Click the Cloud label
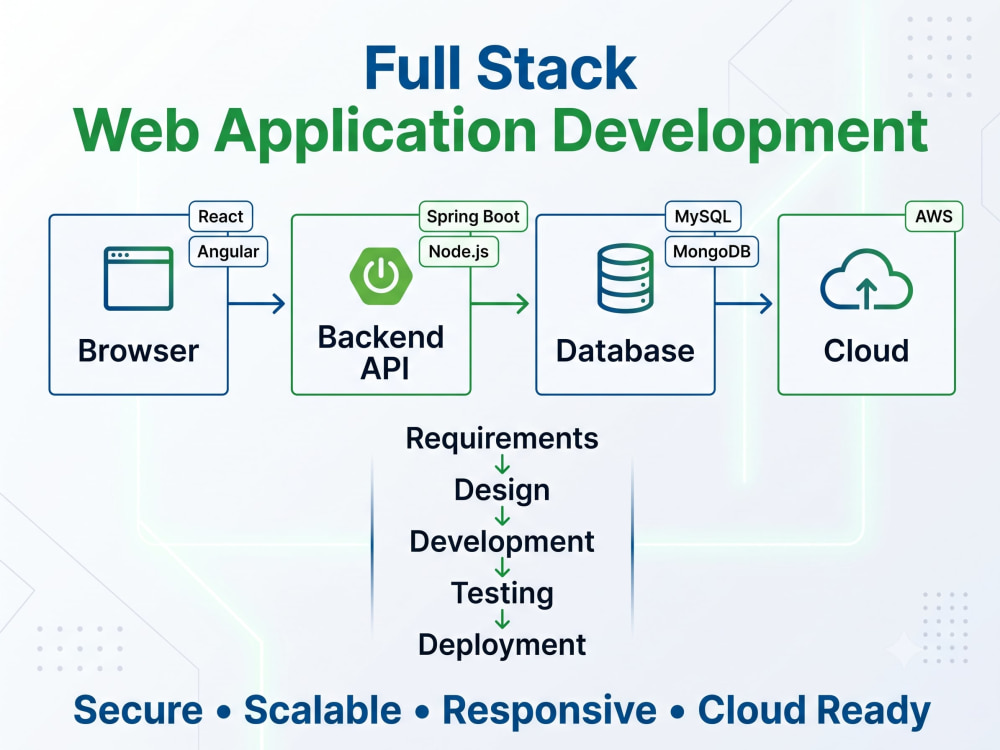 pyautogui.click(x=866, y=351)
